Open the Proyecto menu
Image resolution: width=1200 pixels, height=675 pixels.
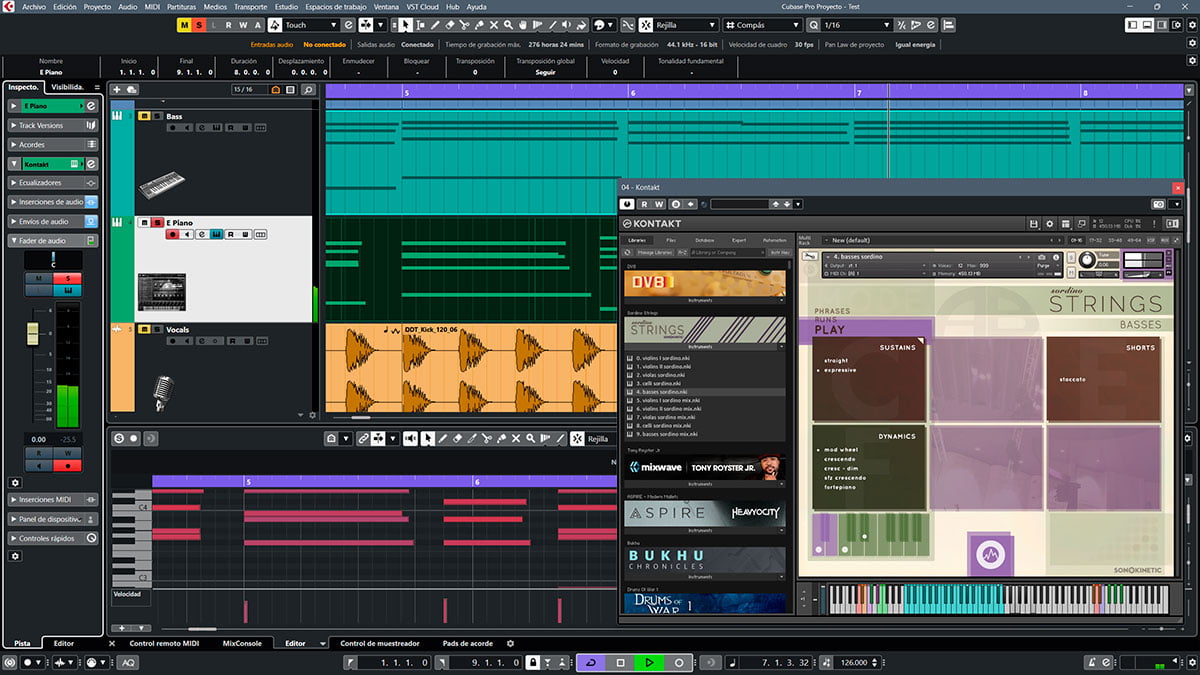click(x=97, y=6)
